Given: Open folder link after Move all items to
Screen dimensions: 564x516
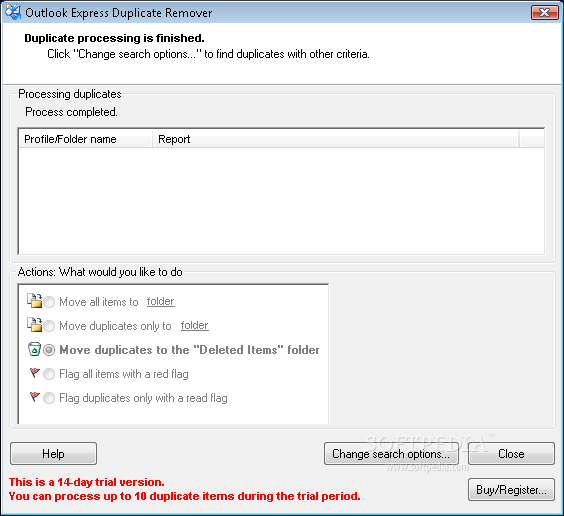Looking at the screenshot, I should 160,301.
